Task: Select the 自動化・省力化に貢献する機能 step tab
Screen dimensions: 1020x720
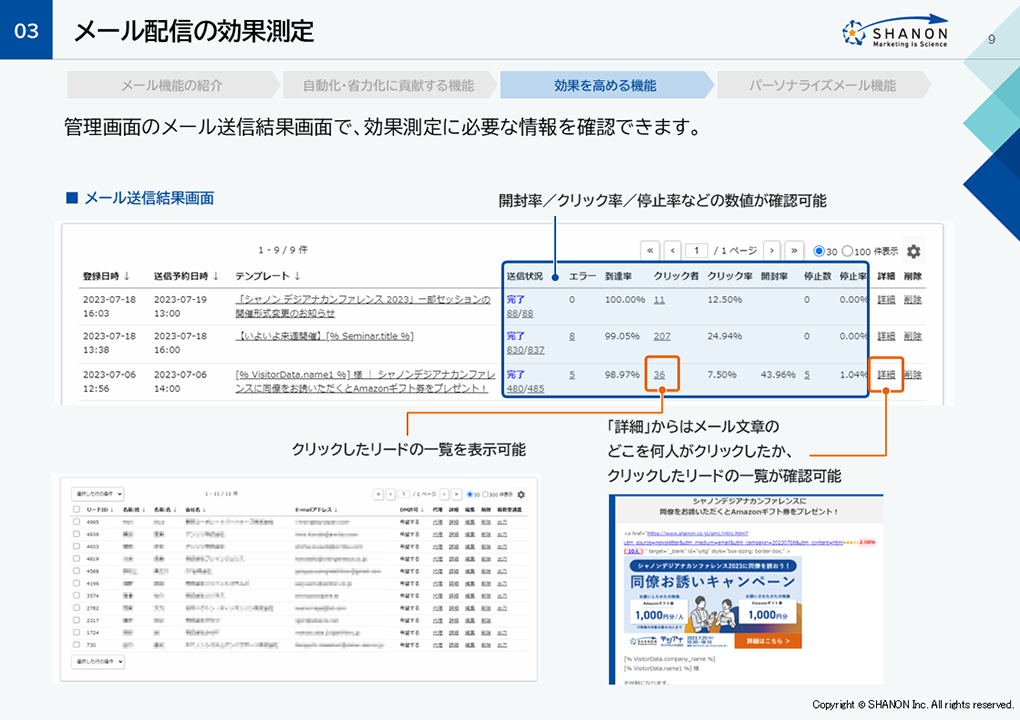Action: click(x=388, y=85)
